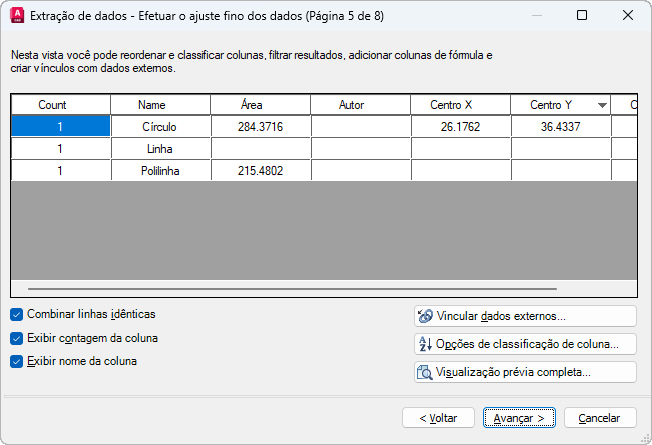Open the Centro Y column sort arrow
Screen dimensions: 652x445
pos(601,105)
